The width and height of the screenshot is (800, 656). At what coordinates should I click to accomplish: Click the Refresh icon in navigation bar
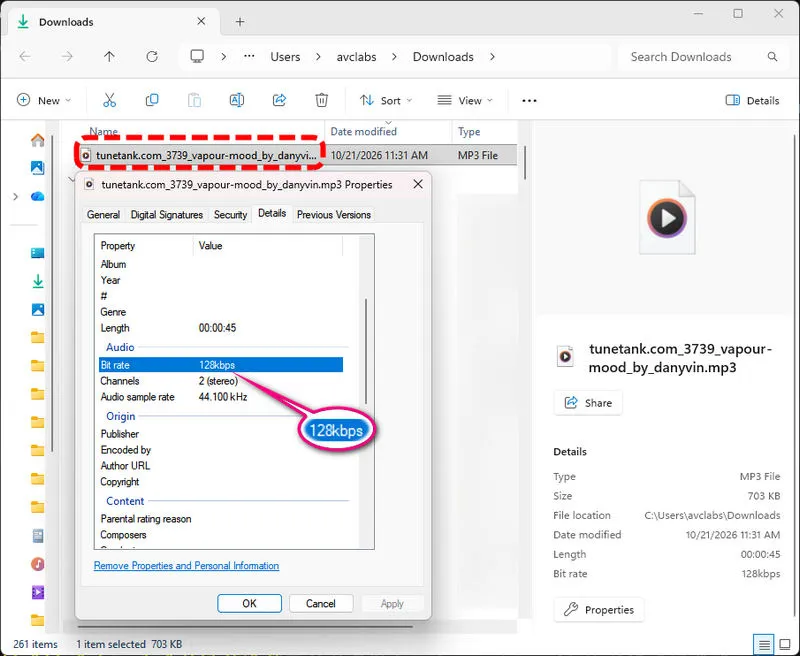tap(152, 57)
